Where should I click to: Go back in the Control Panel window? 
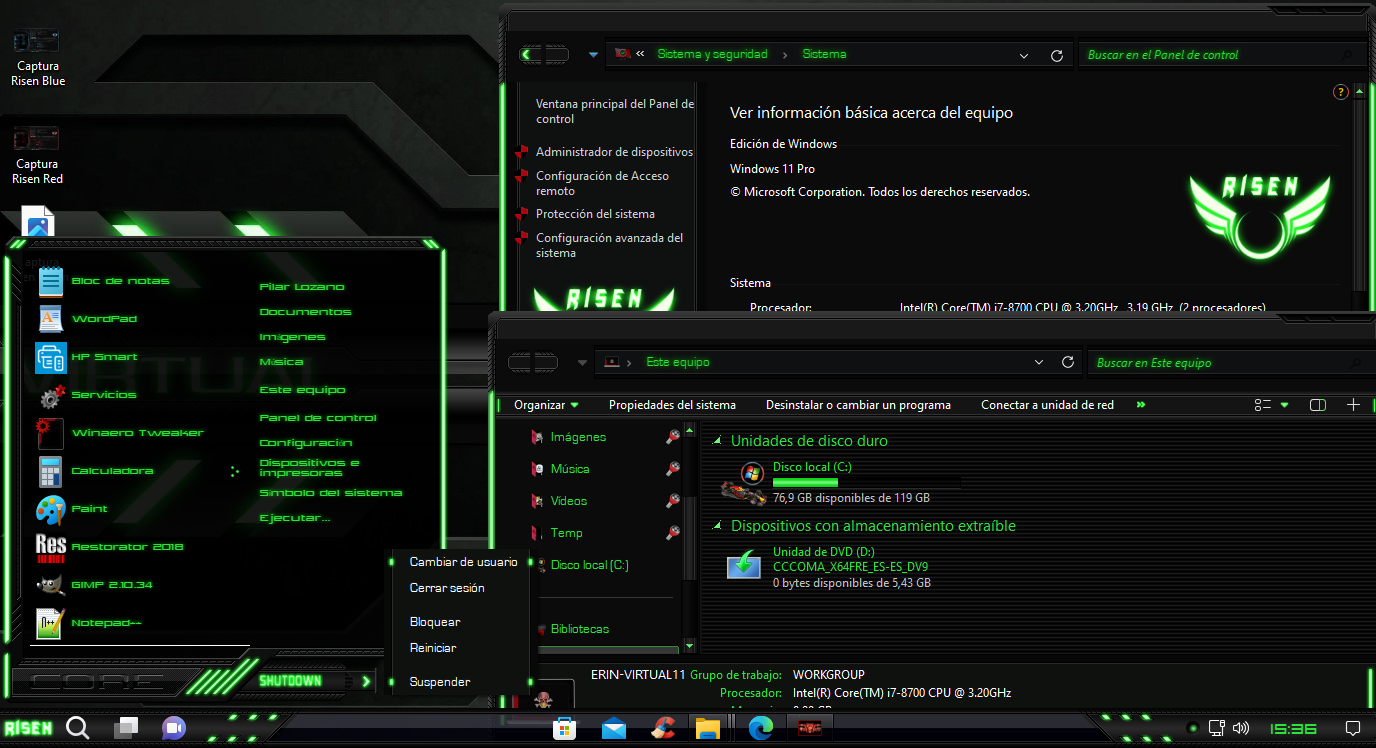point(529,54)
